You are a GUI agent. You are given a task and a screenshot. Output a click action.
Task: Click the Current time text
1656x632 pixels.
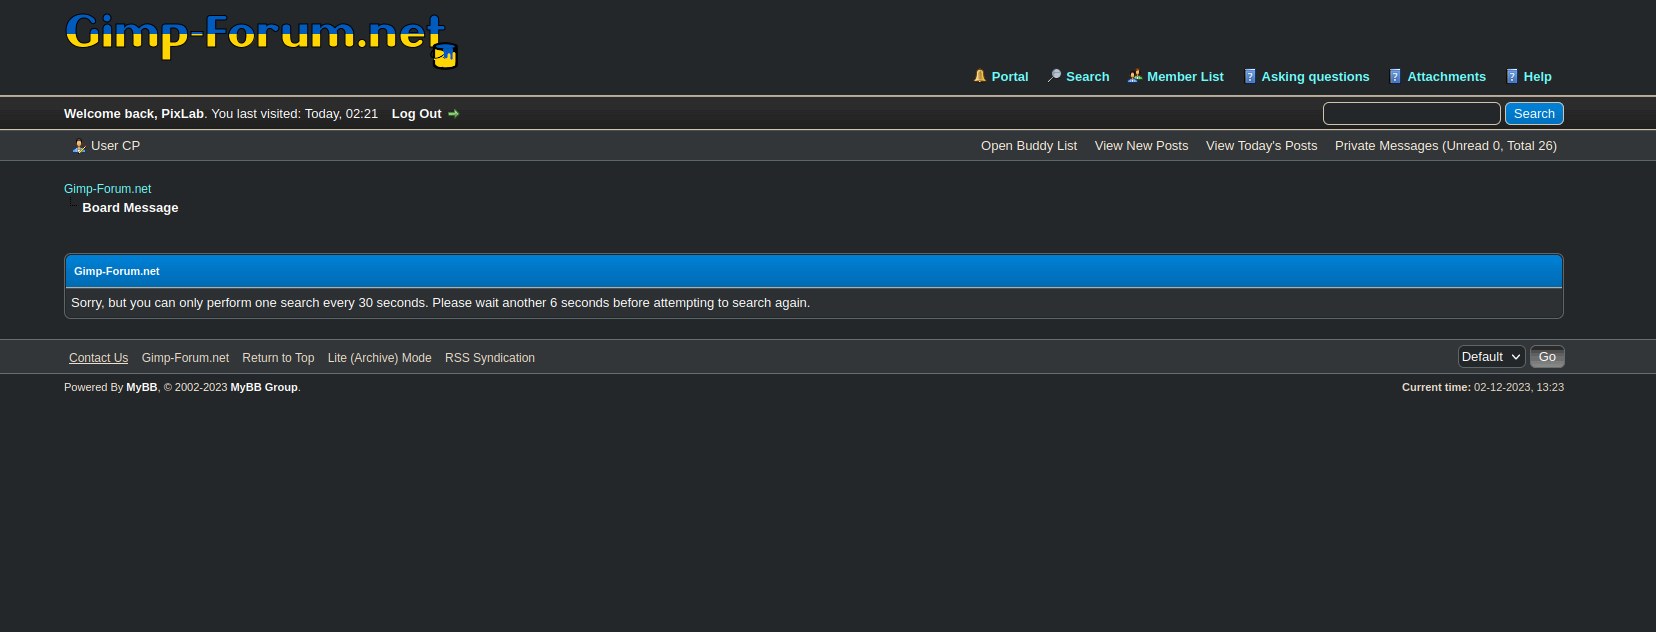coord(1483,387)
